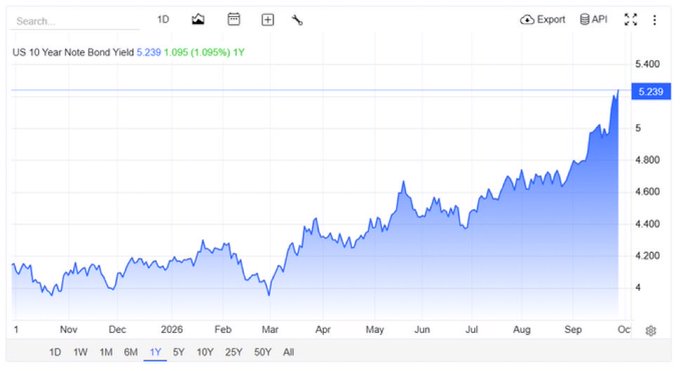Click the May x-axis label

(375, 329)
